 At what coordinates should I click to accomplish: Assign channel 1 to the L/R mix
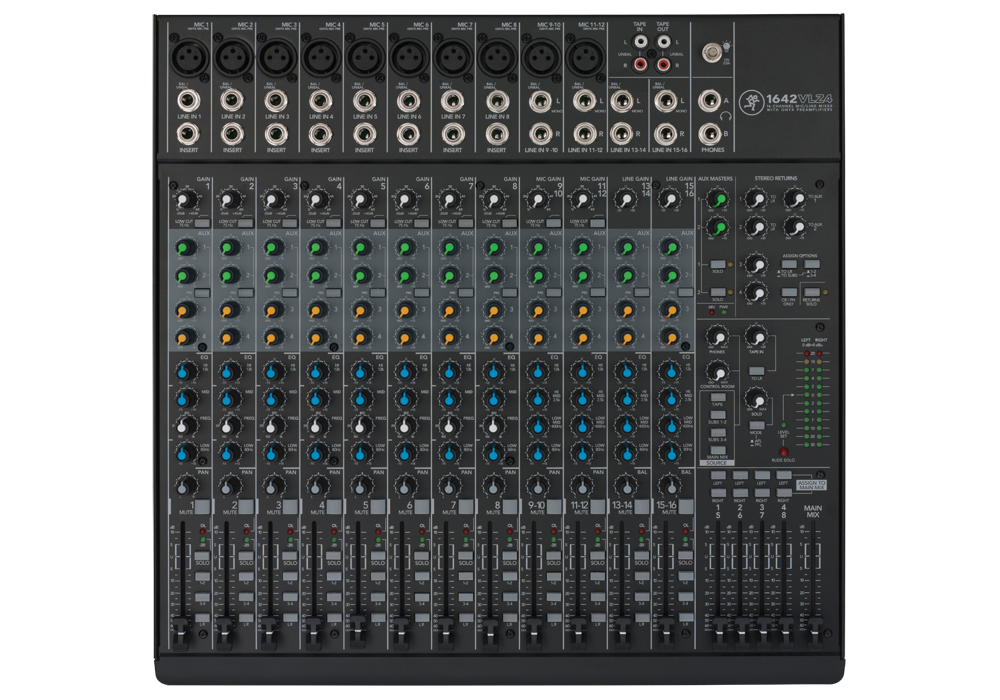click(x=202, y=617)
